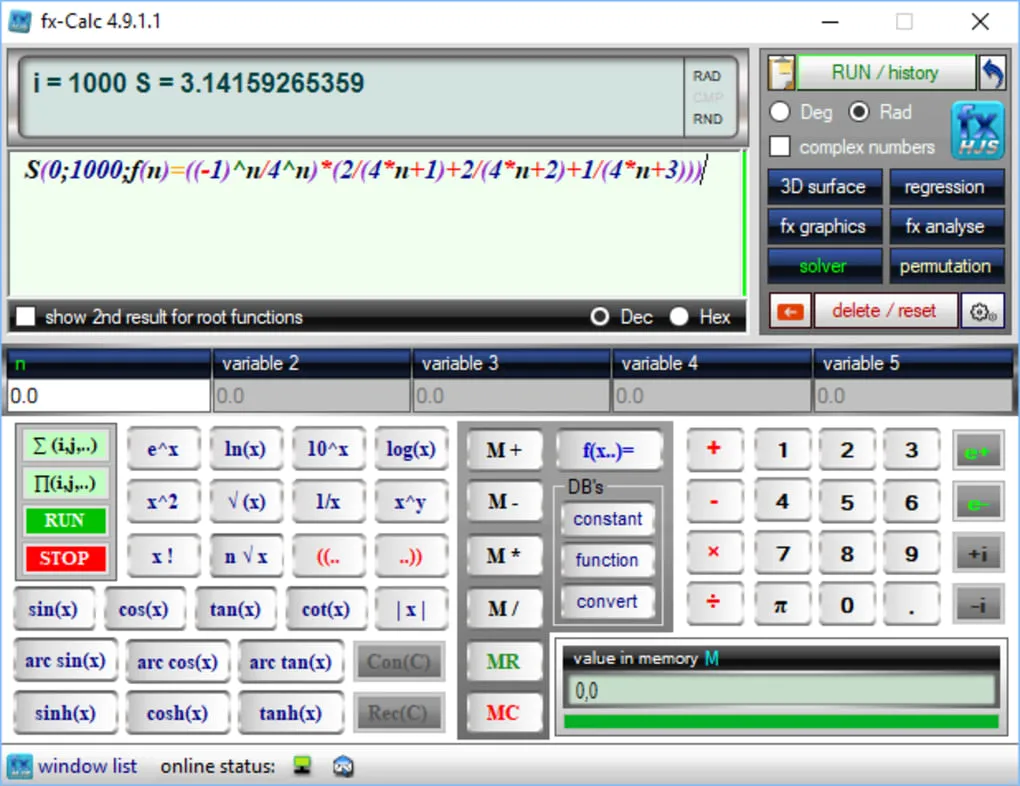Click the fx HJS logo icon
1020x786 pixels.
tap(977, 130)
